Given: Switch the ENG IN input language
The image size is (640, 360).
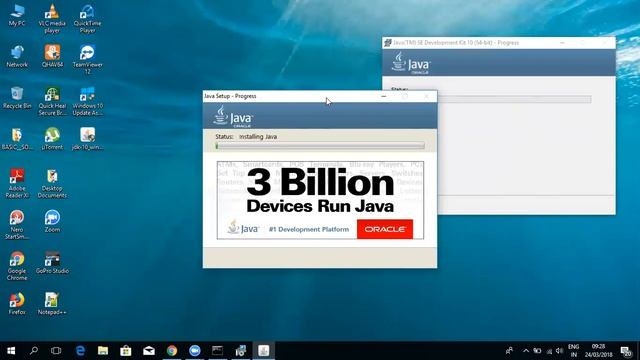Looking at the screenshot, I should (x=573, y=351).
